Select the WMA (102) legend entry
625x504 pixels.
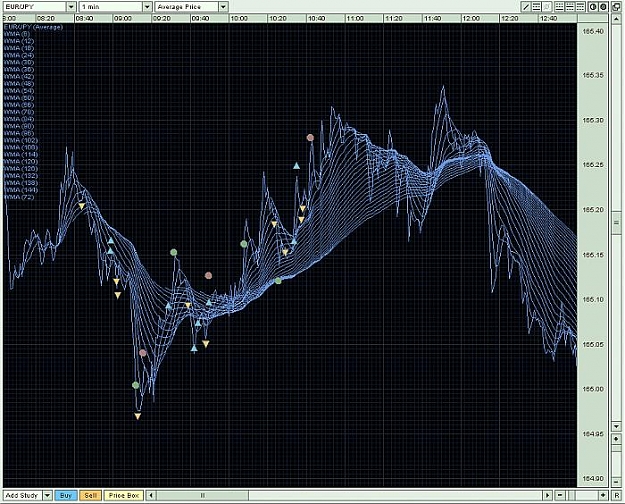pyautogui.click(x=21, y=140)
